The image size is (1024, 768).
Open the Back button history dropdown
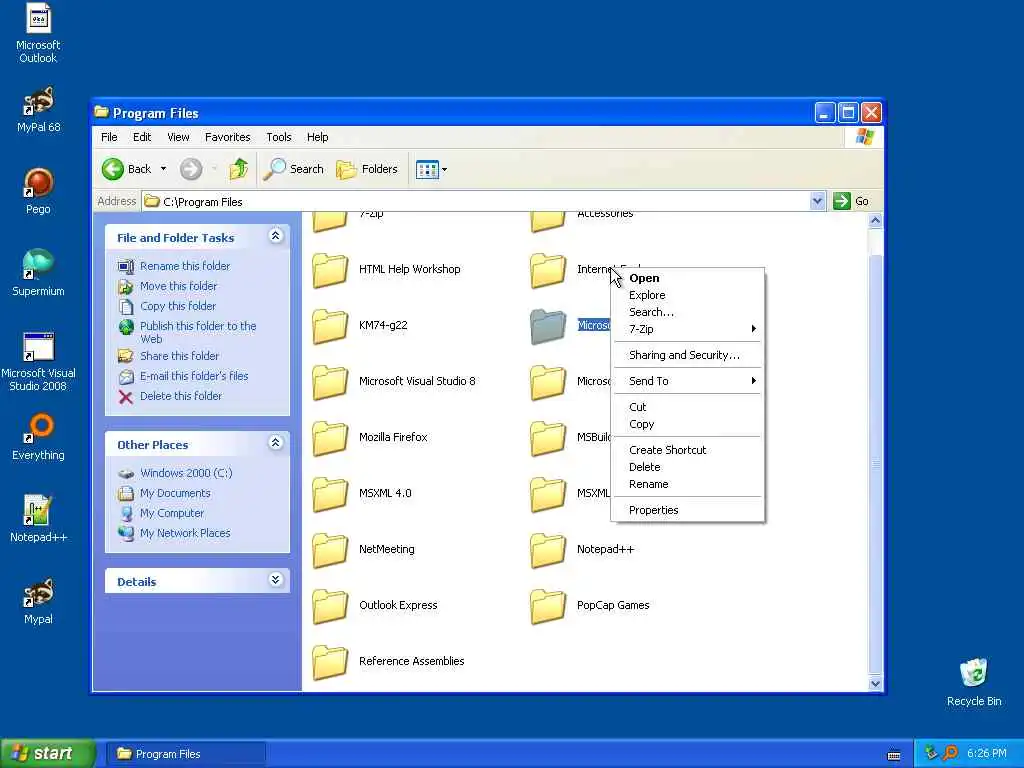pyautogui.click(x=163, y=169)
